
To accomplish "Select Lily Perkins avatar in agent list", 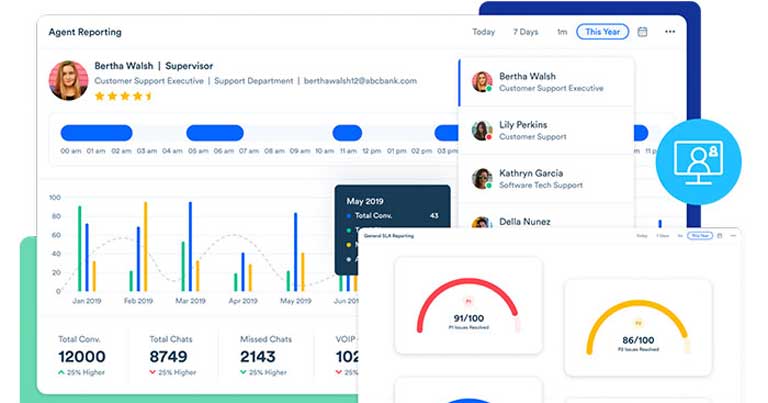I will coord(482,130).
